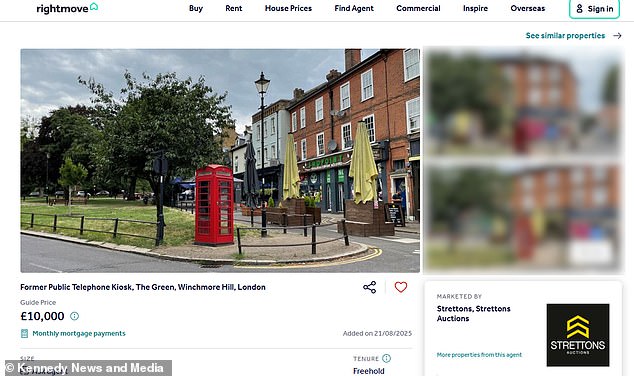Click the Sign in button
This screenshot has width=634, height=376.
pyautogui.click(x=594, y=8)
